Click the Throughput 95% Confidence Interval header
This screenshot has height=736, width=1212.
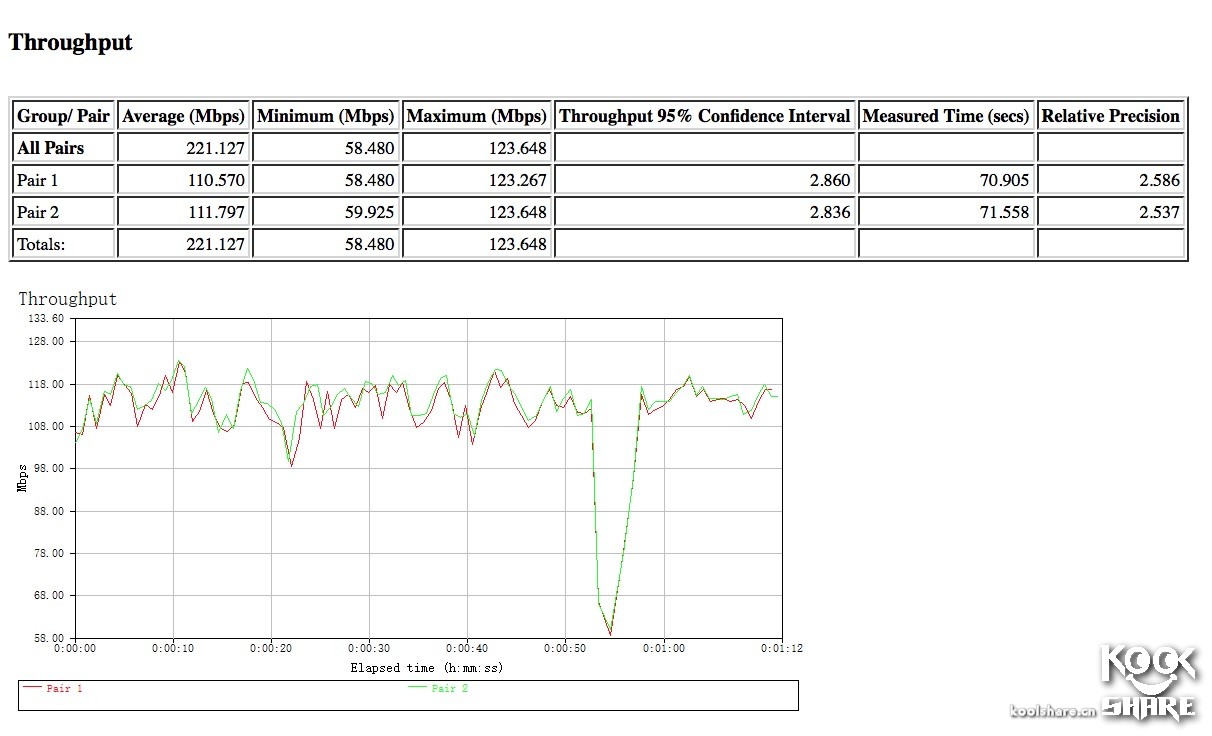click(x=704, y=116)
